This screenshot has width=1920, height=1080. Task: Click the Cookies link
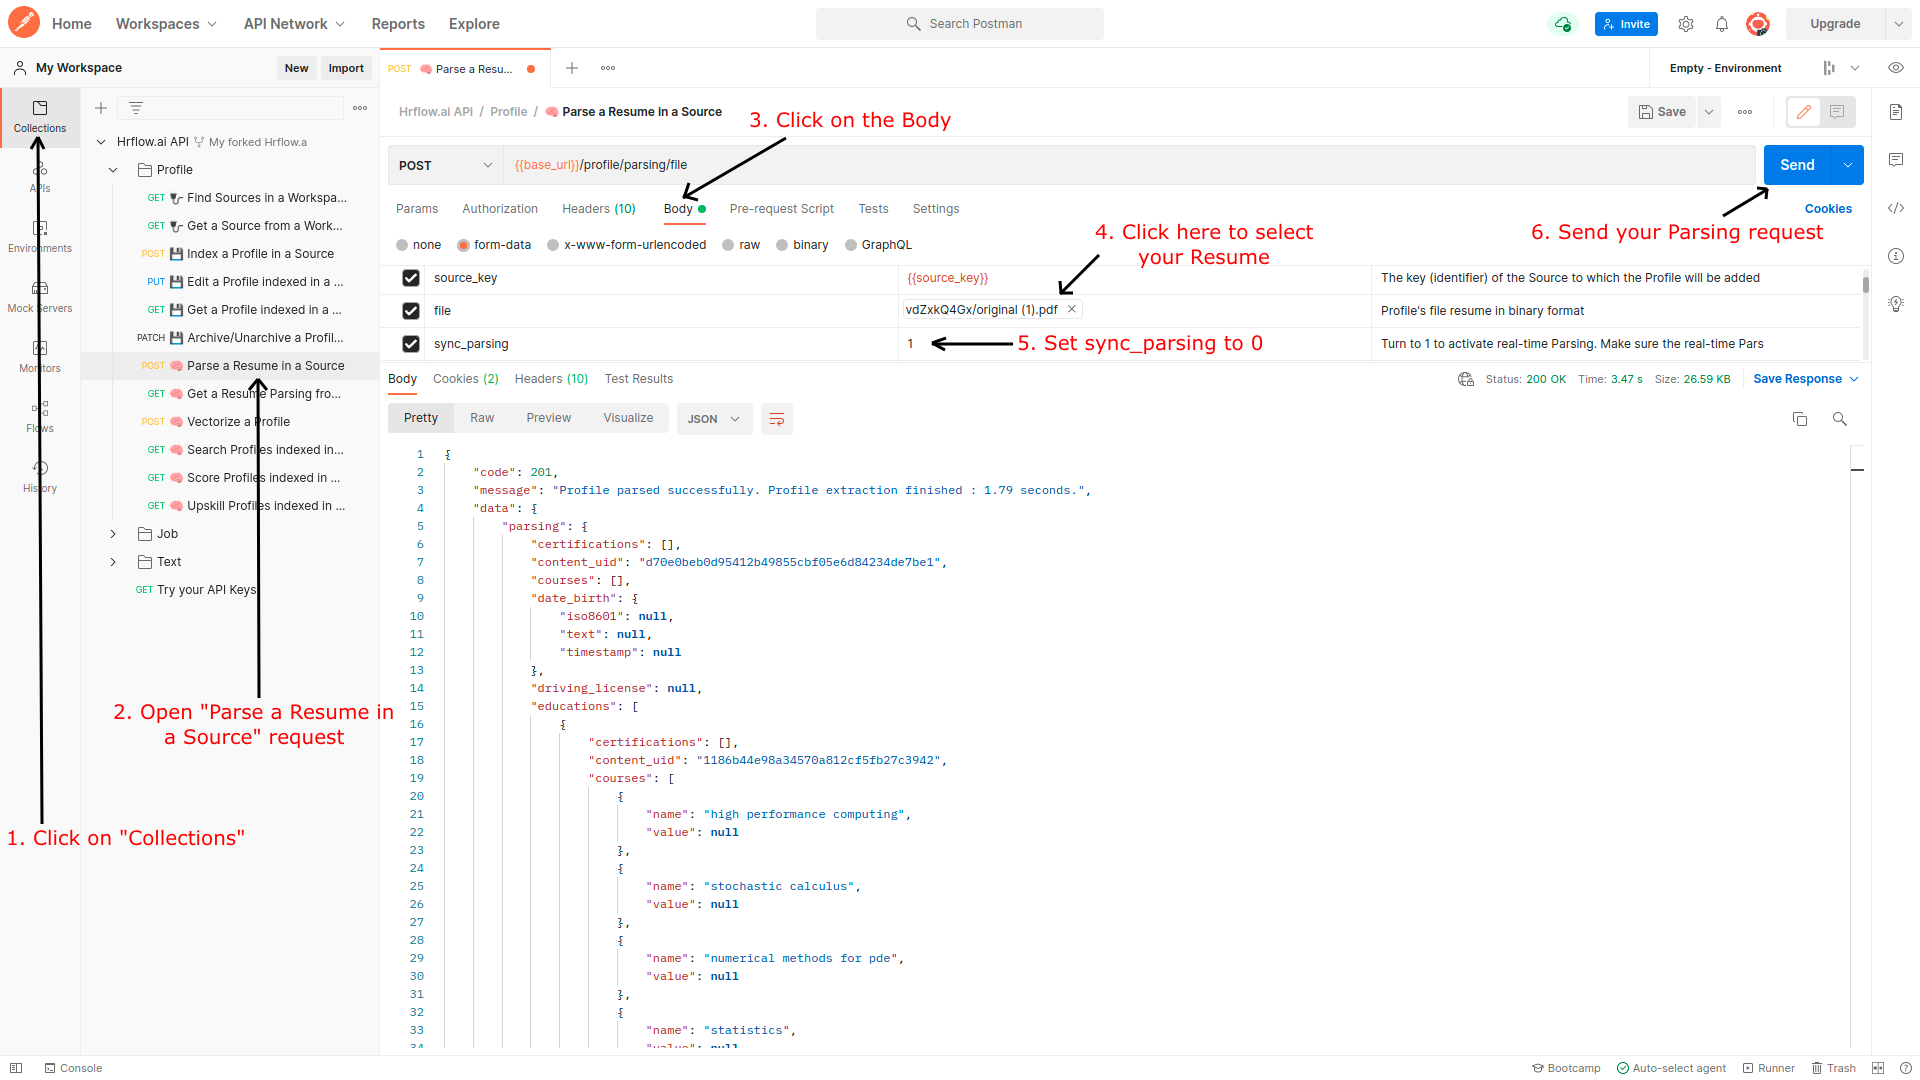(x=1827, y=209)
